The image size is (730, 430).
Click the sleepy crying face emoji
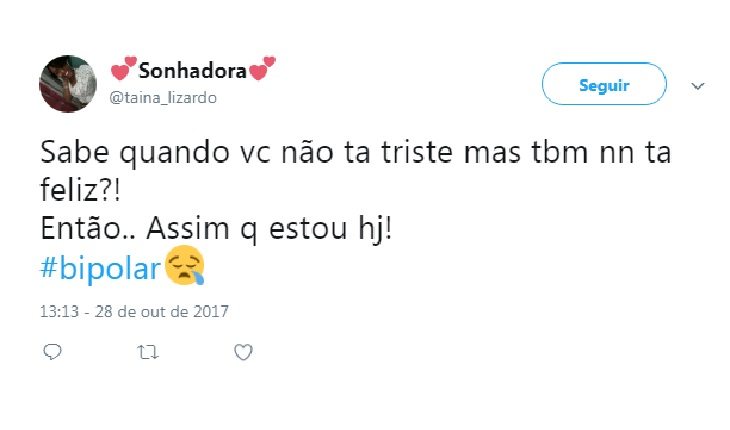coord(185,266)
